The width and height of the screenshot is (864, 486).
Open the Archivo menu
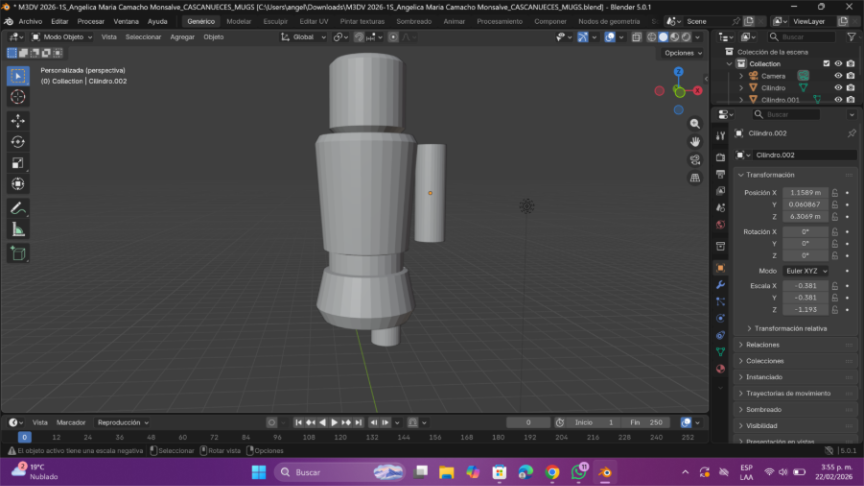30,21
